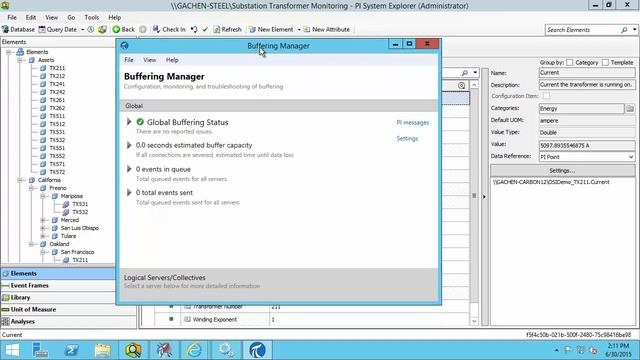Select TX211 under Assets
The image size is (640, 360).
57,68
